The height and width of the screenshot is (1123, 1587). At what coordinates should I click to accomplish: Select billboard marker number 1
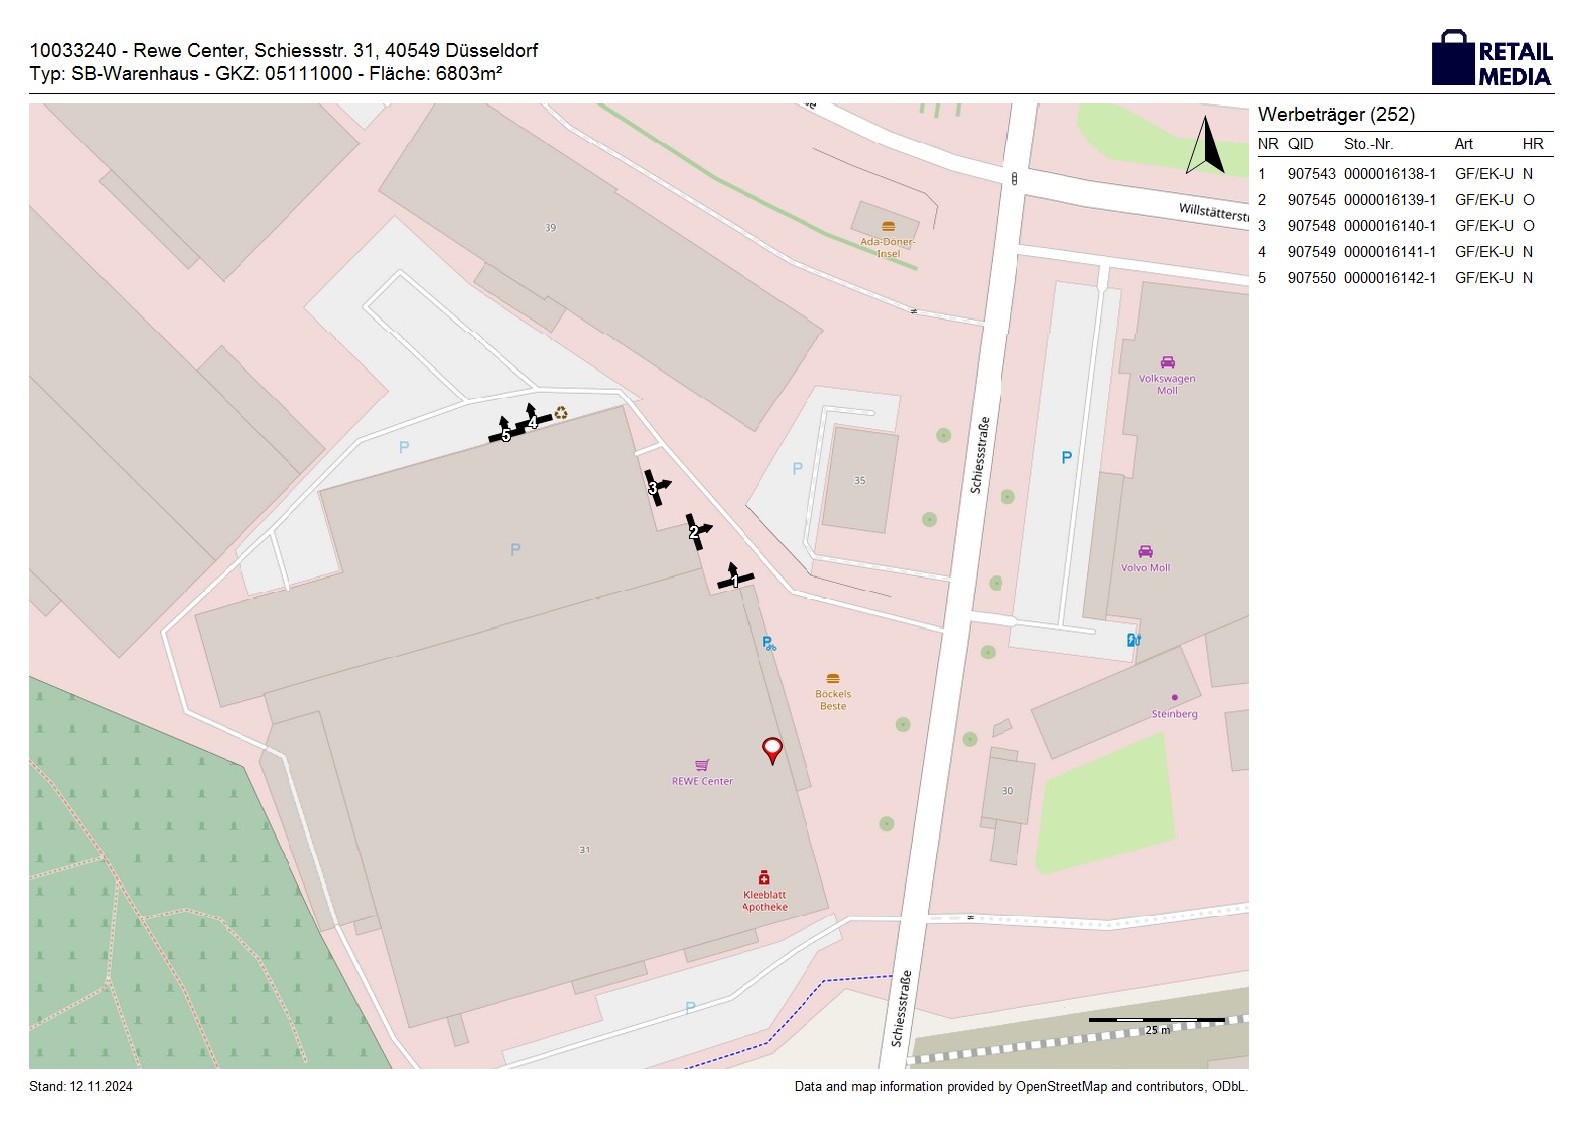click(x=735, y=579)
